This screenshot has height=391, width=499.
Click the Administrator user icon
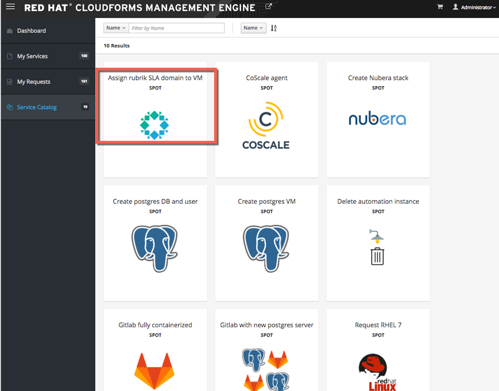[455, 7]
